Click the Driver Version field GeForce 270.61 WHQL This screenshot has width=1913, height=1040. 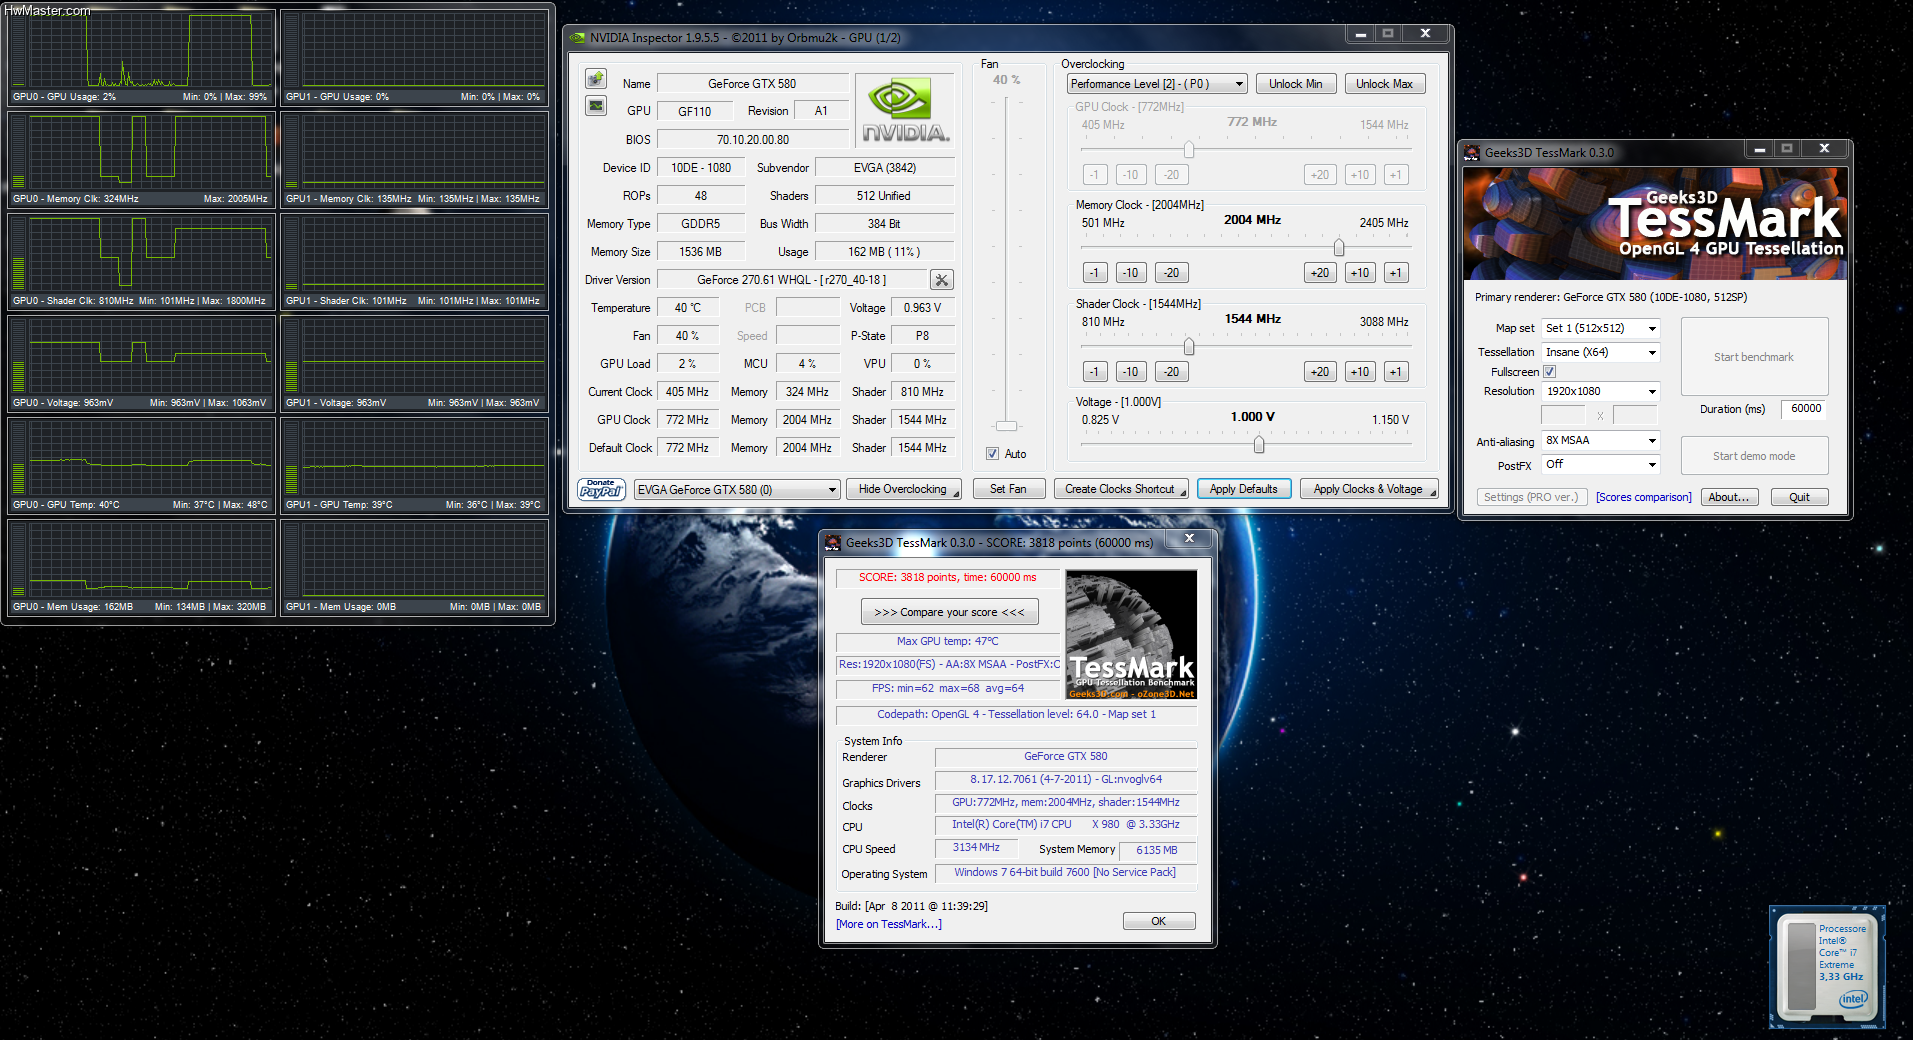coord(792,280)
